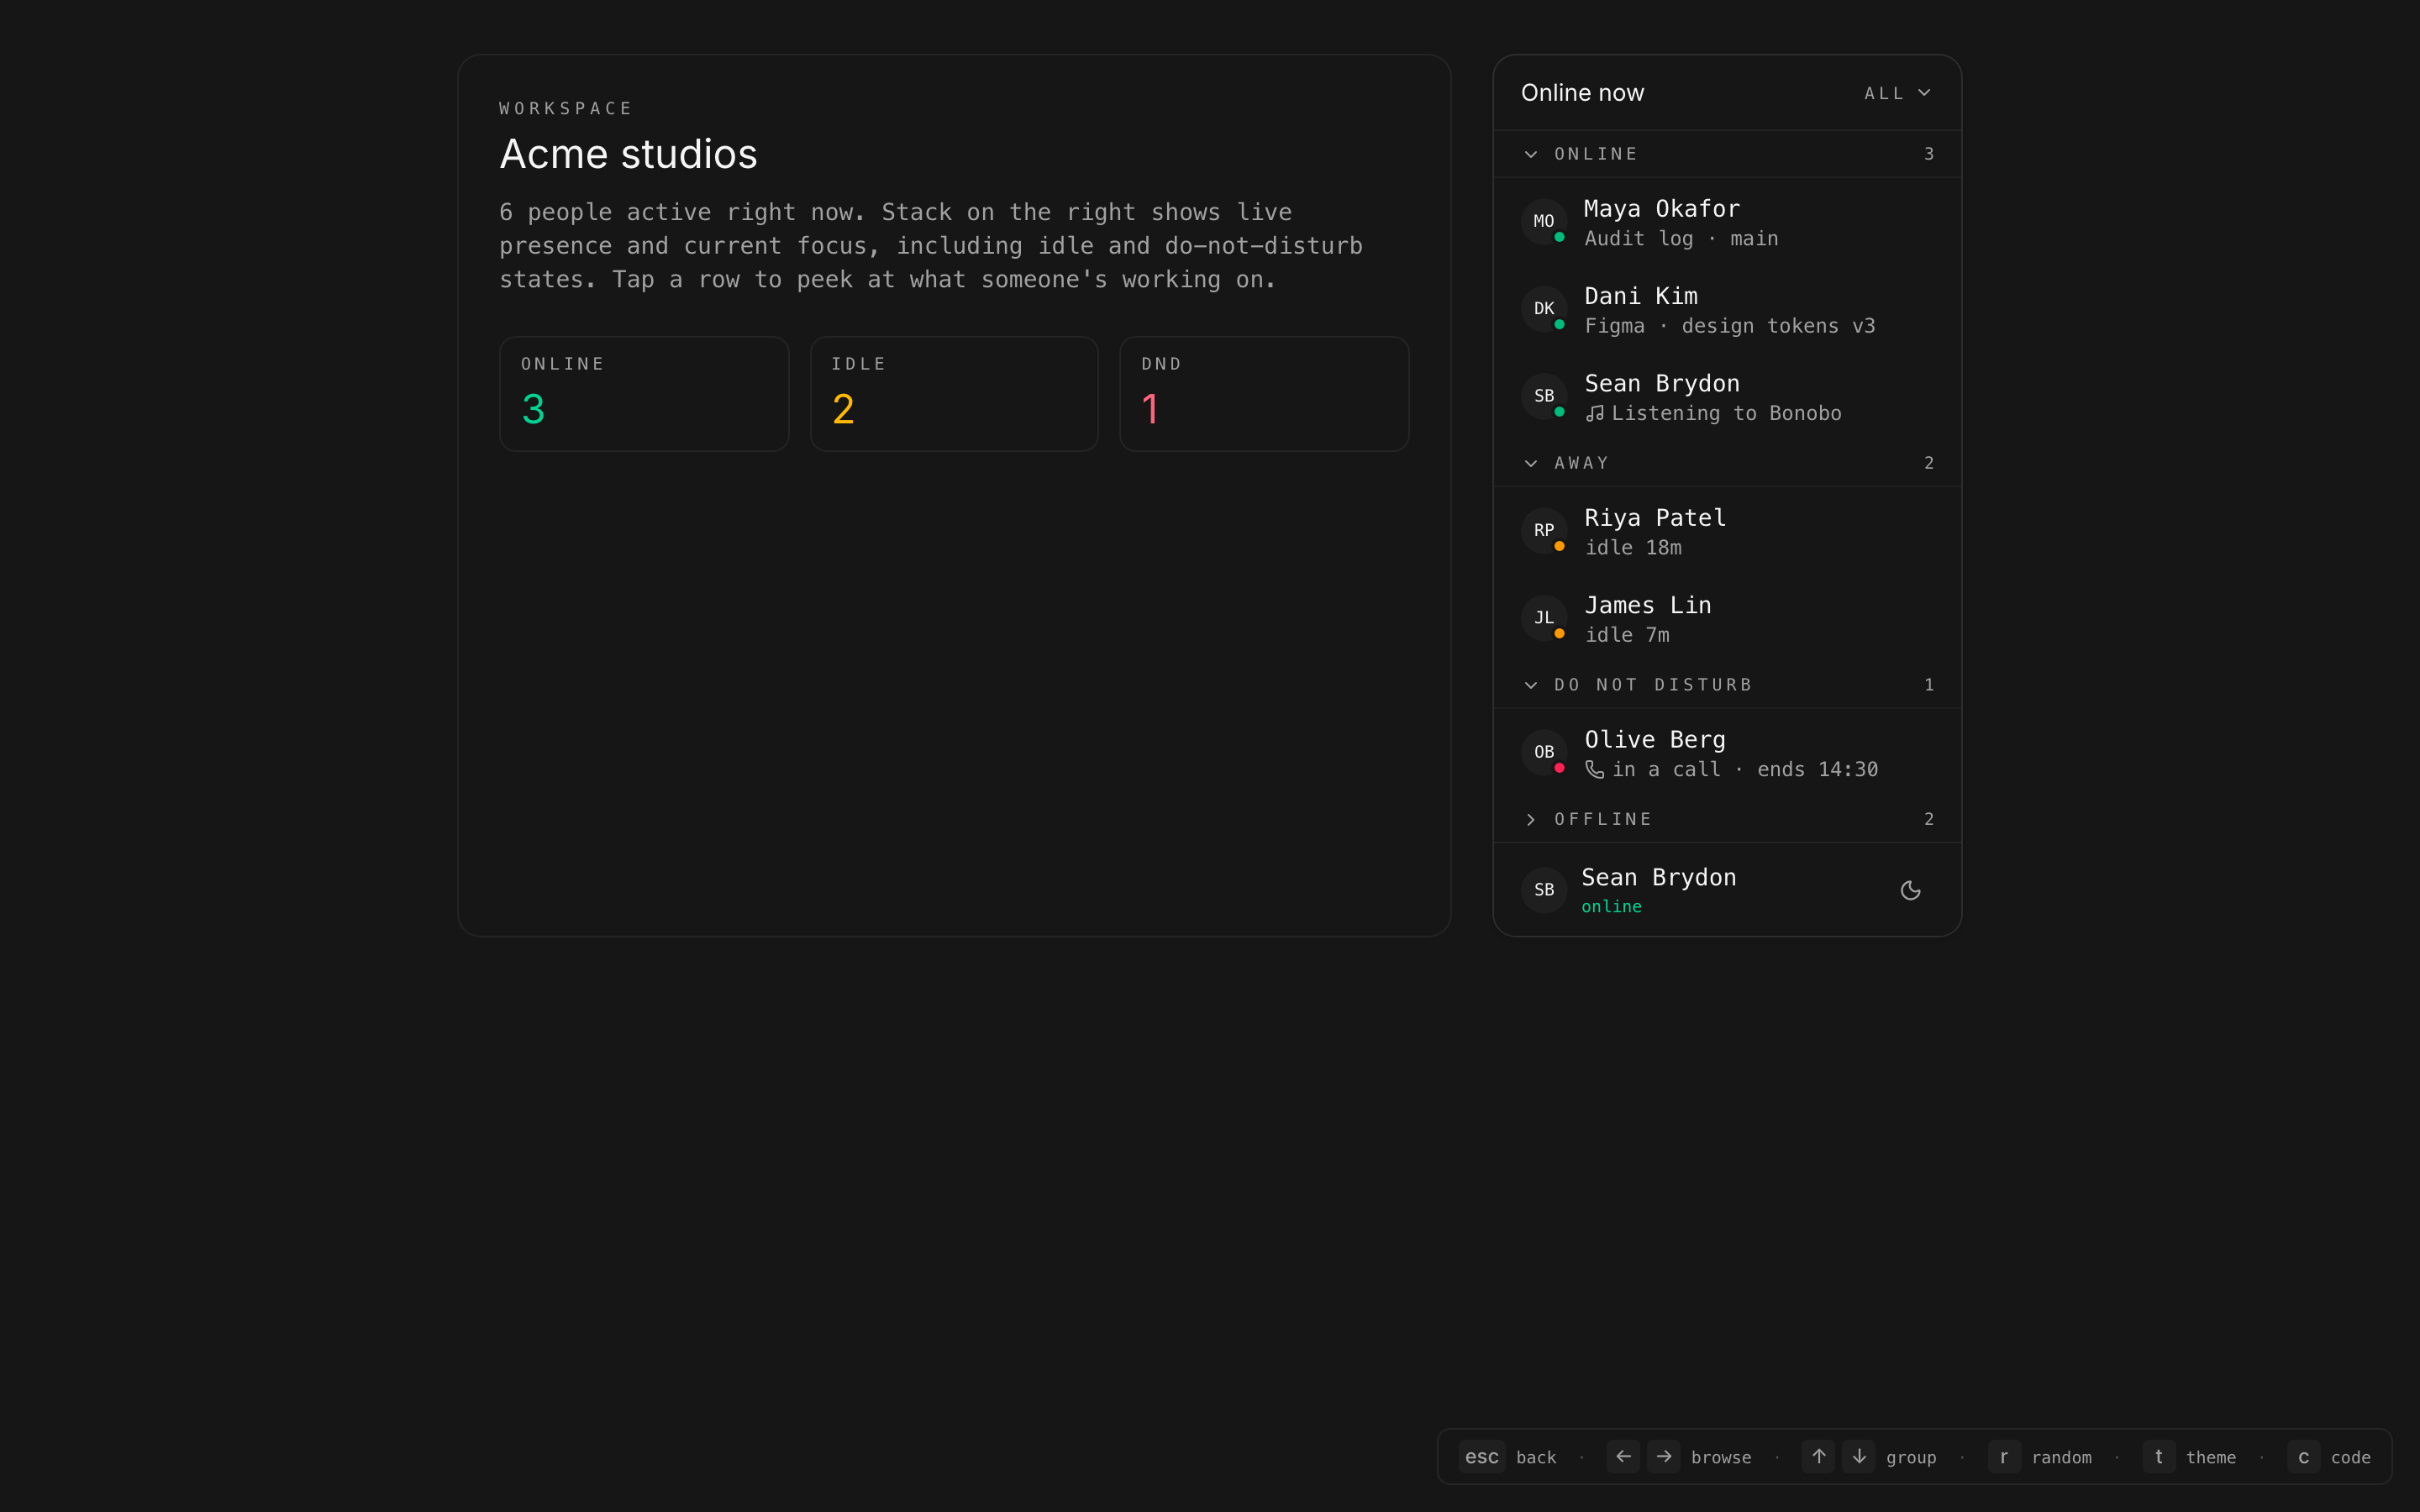Open the ALL filter dropdown
Image resolution: width=2420 pixels, height=1512 pixels.
pyautogui.click(x=1897, y=93)
